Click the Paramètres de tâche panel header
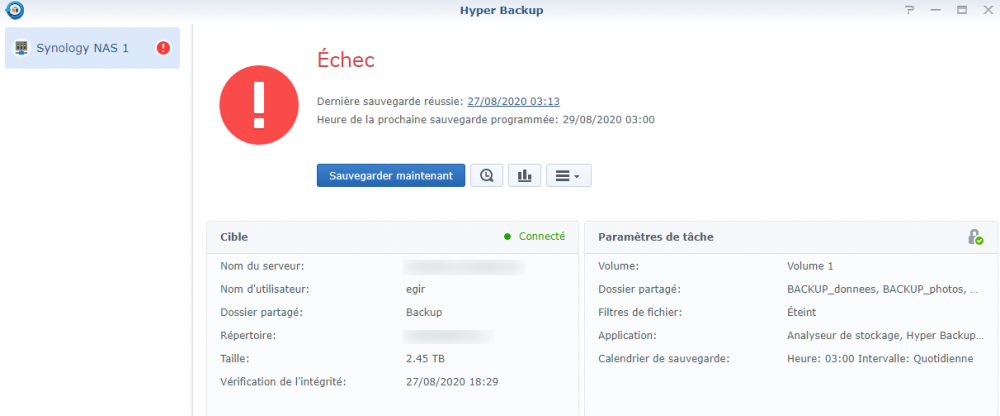This screenshot has height=416, width=1000. [791, 237]
